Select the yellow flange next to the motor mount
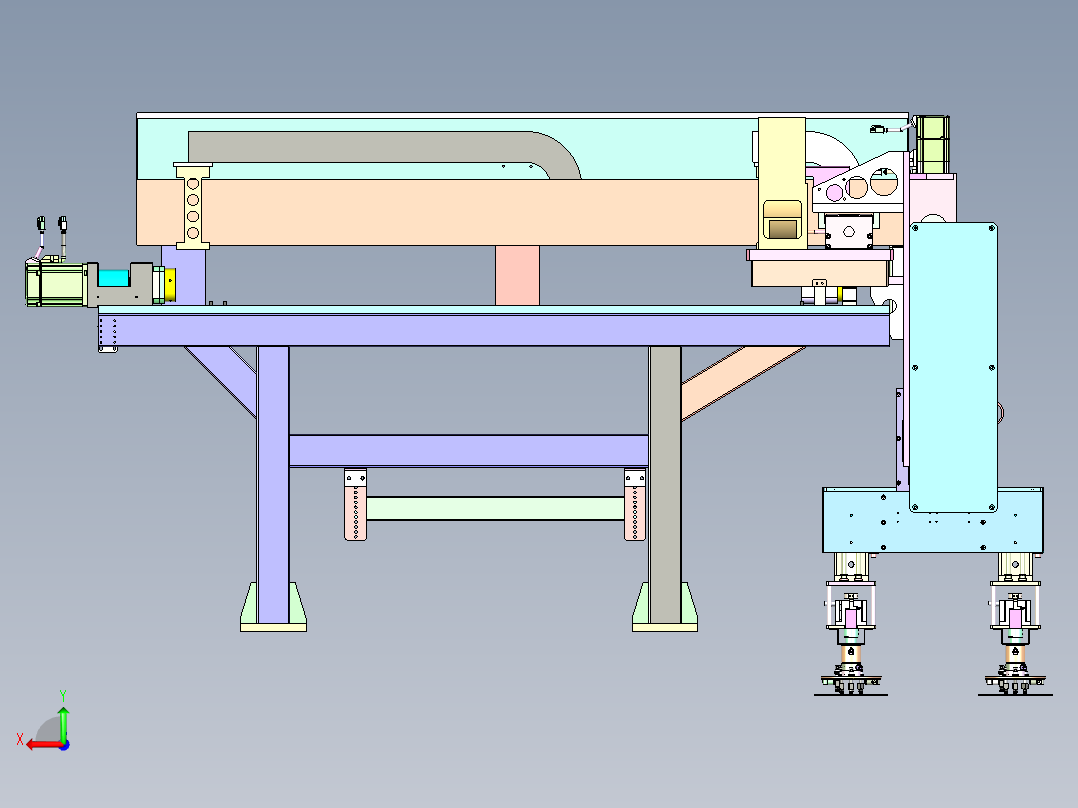Image resolution: width=1078 pixels, height=808 pixels. point(170,285)
